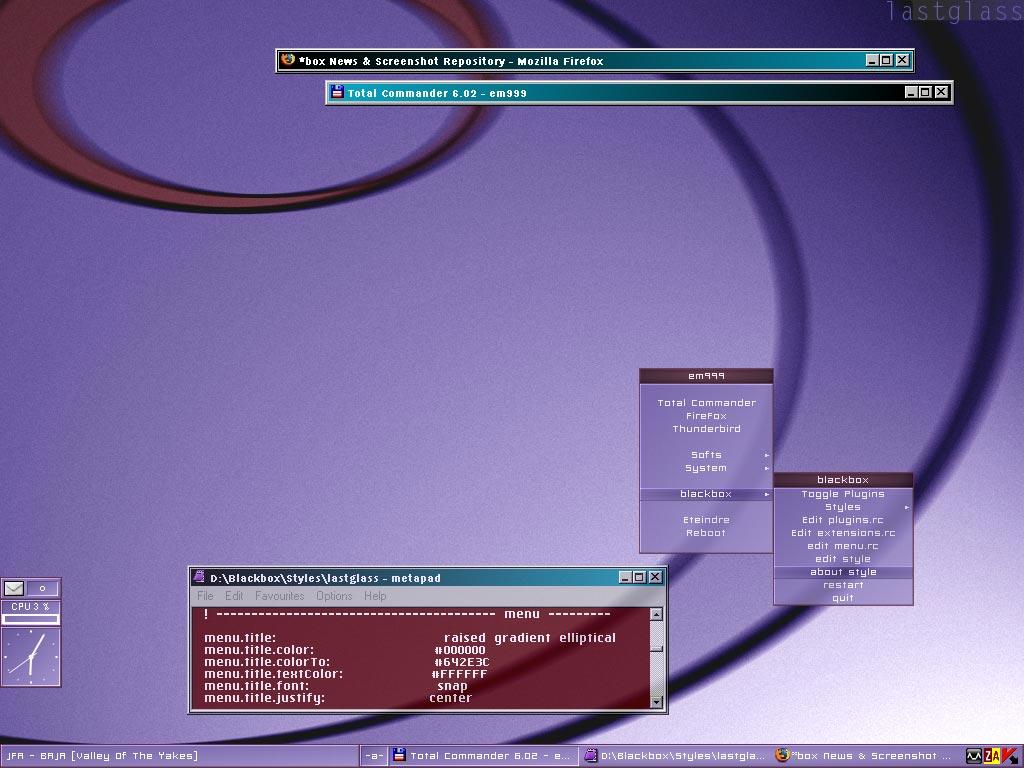Click the color value #FFFFFF in metapad
The image size is (1024, 768).
point(460,674)
